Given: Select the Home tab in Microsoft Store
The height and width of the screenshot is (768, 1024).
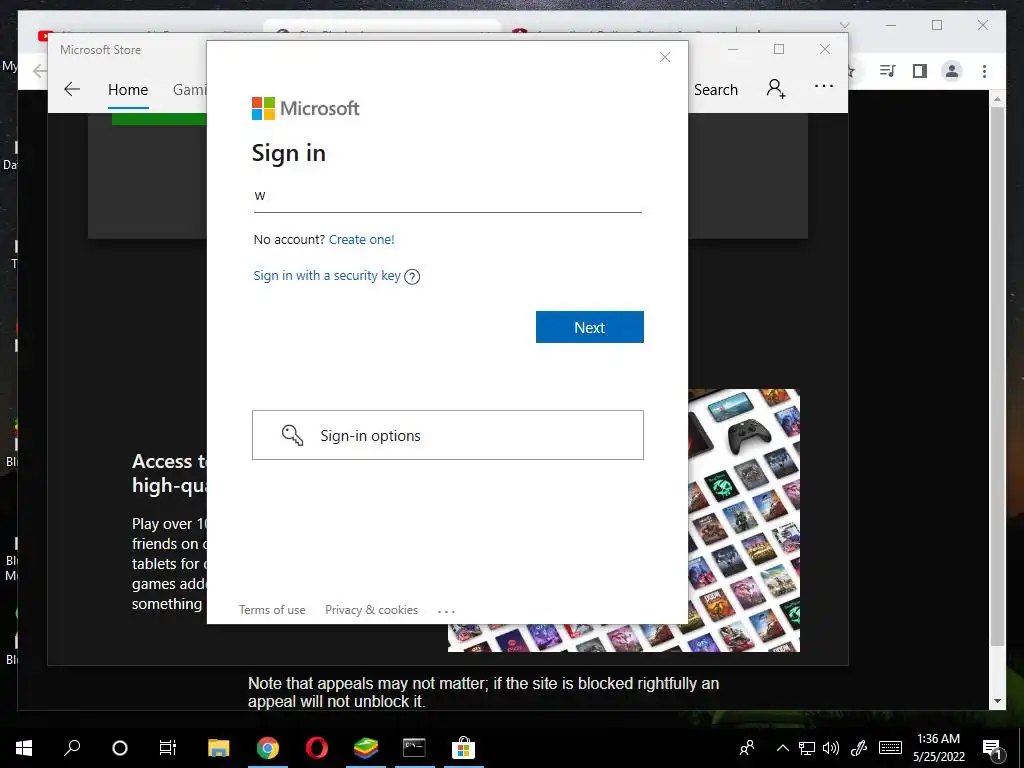Looking at the screenshot, I should click(x=128, y=90).
